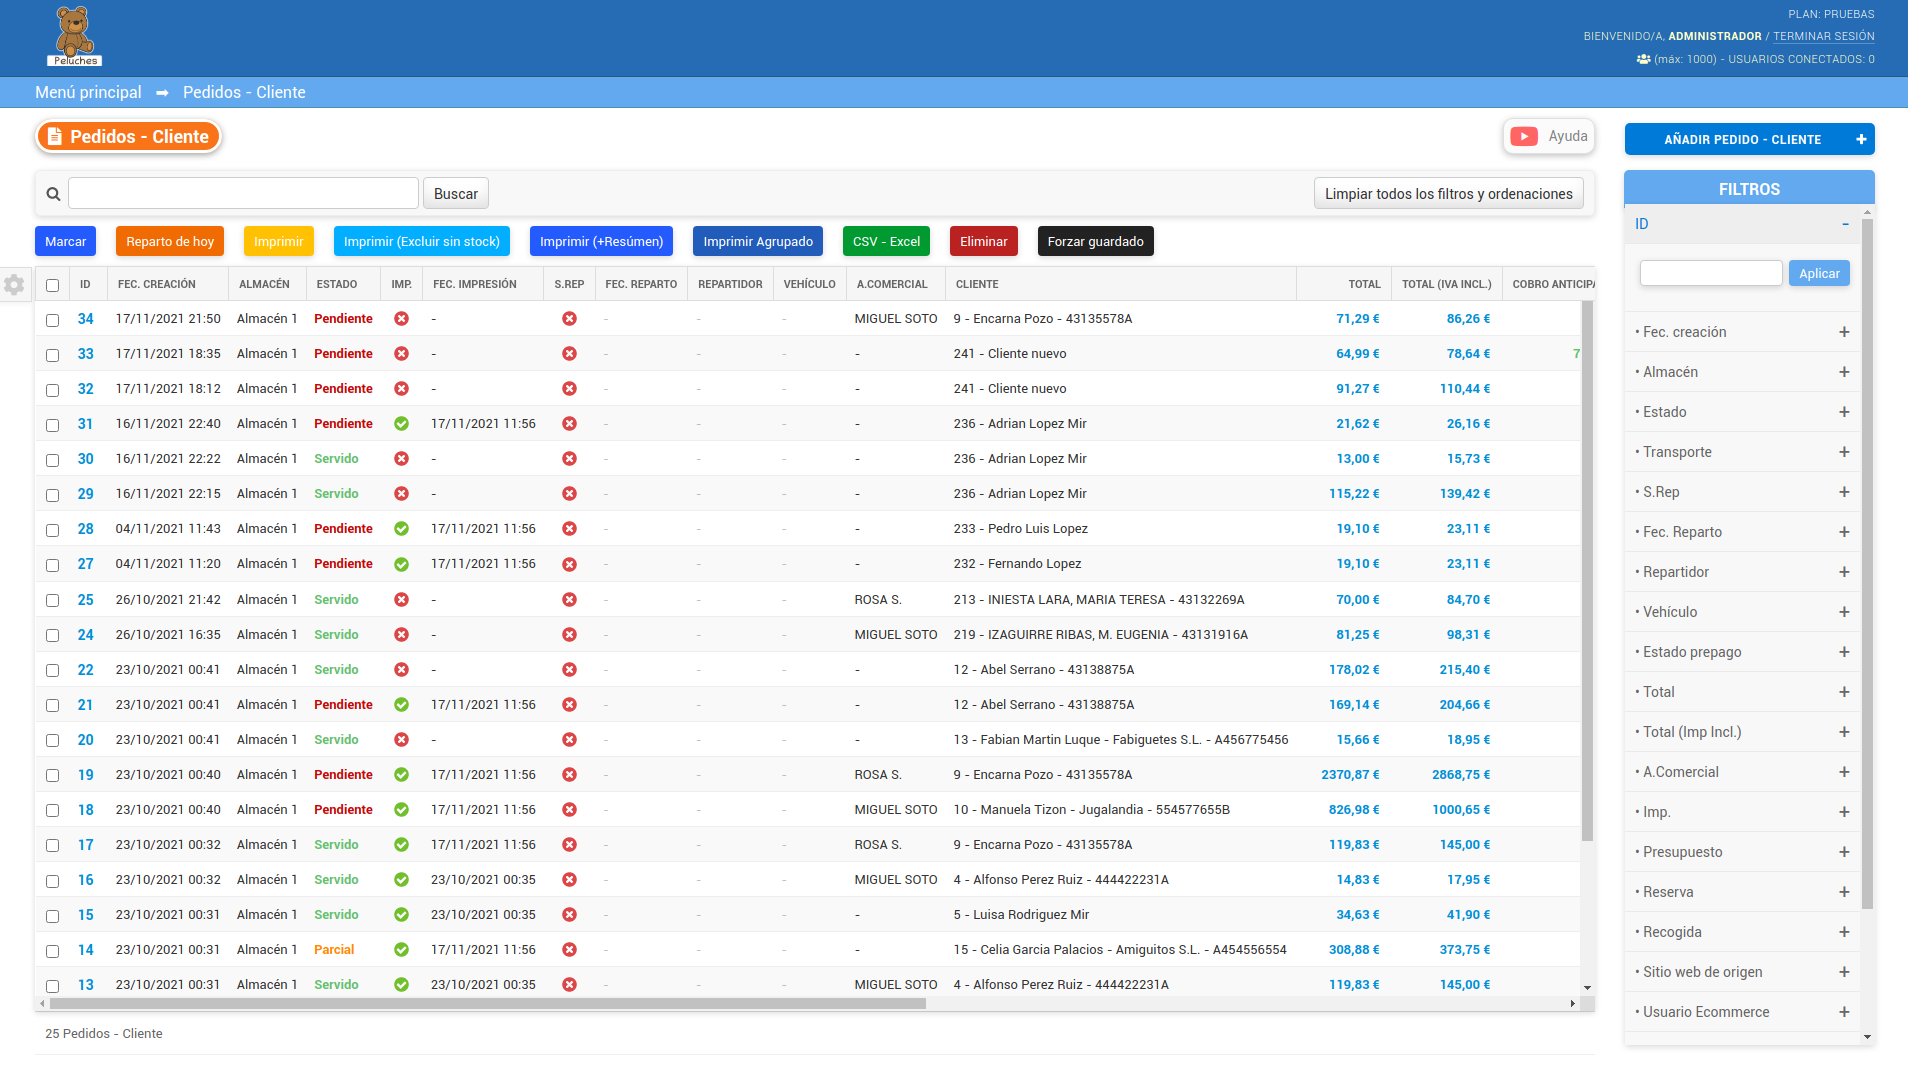Click the red cross in S.REP column for order 34

[x=570, y=318]
